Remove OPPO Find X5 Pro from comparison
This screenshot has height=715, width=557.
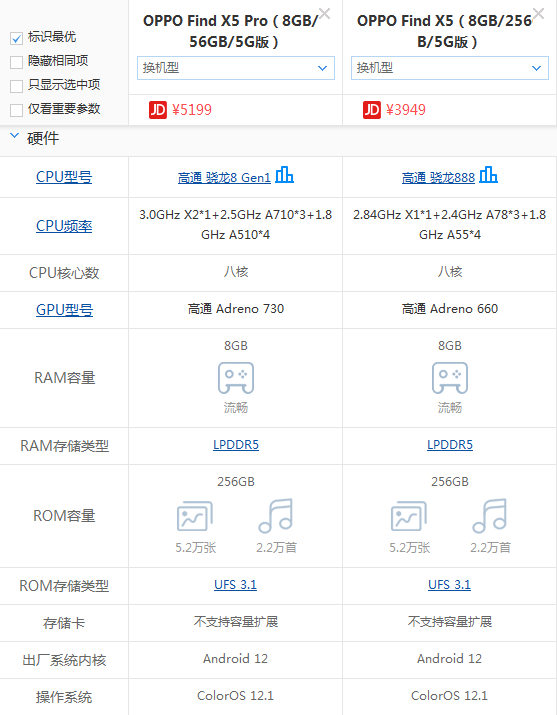pyautogui.click(x=324, y=14)
